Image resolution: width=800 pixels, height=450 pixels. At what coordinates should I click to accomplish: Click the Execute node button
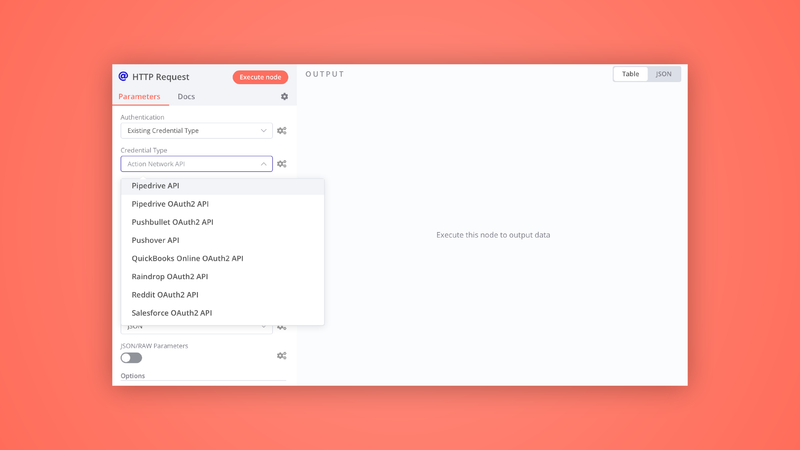point(260,77)
